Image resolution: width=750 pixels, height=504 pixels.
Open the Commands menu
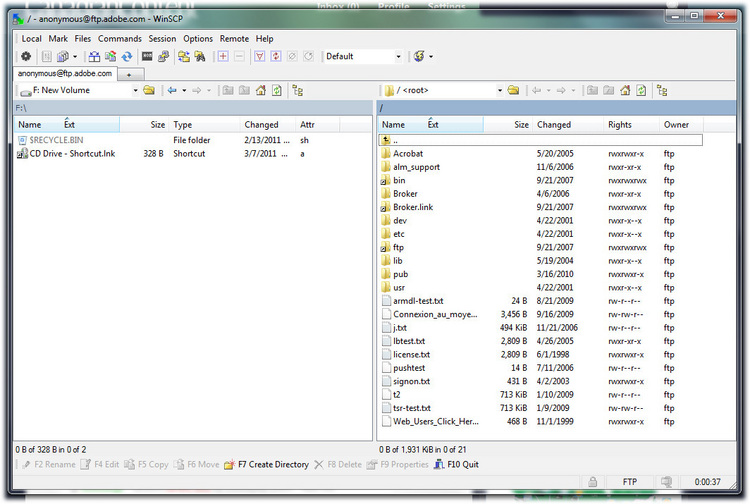point(120,39)
